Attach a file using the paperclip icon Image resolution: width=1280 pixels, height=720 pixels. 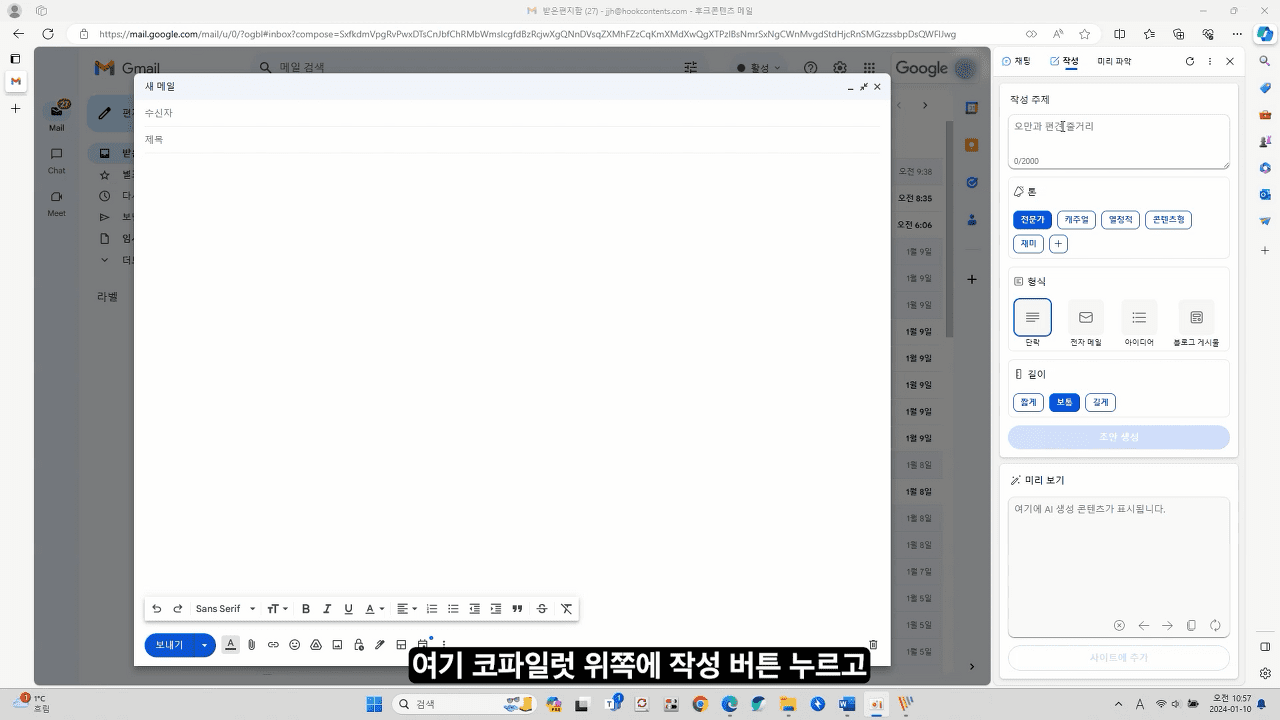(251, 645)
